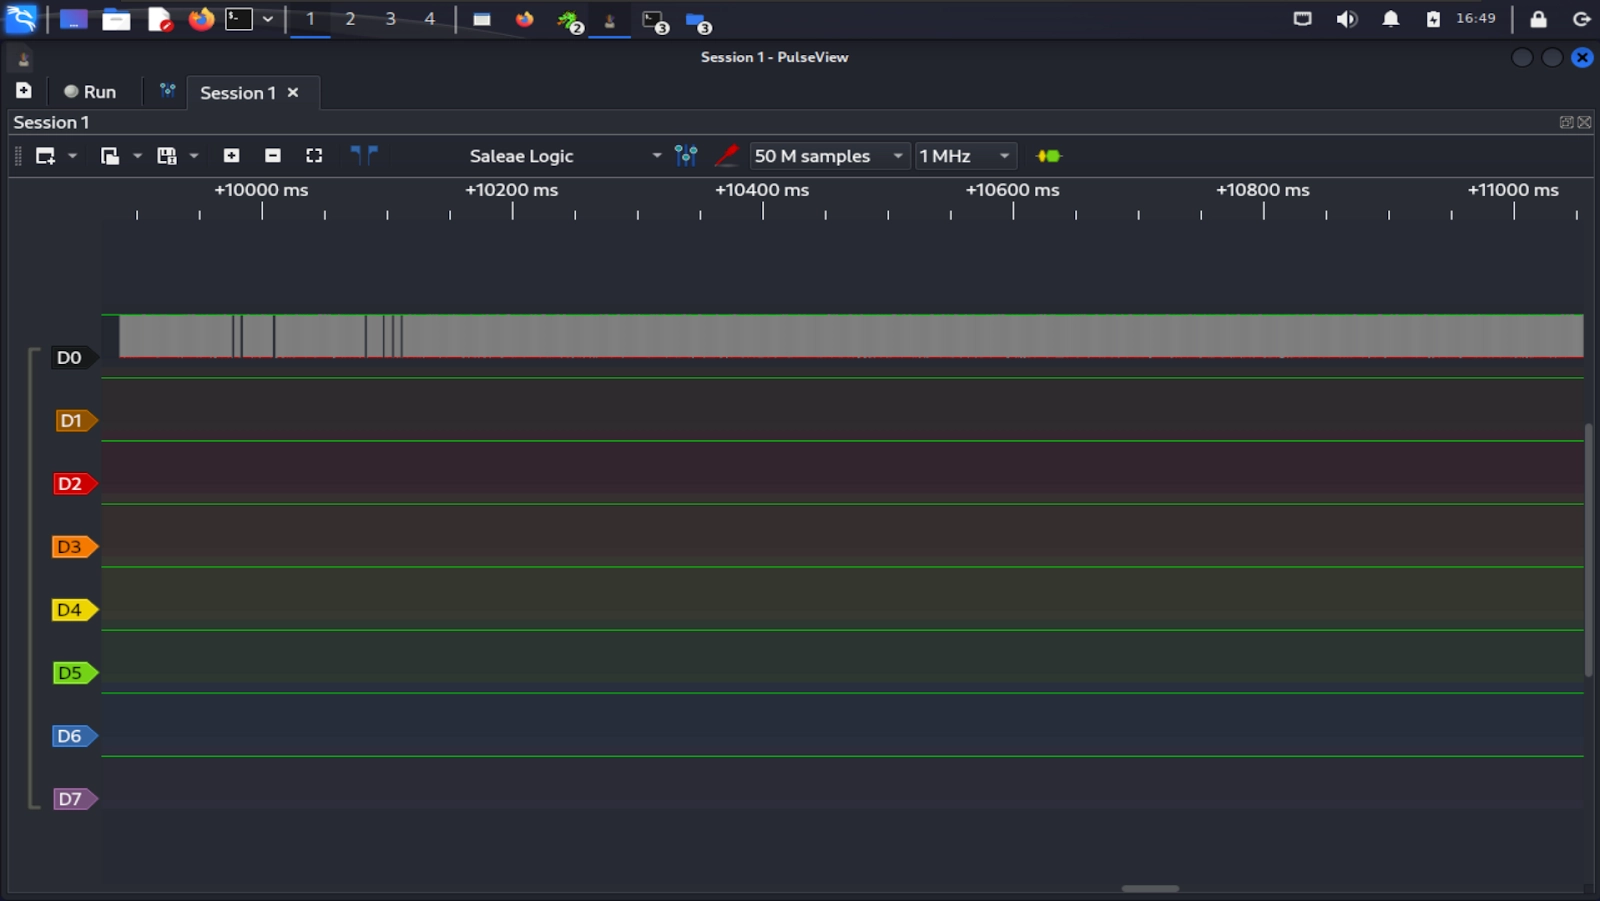Toggle the D5 channel label
Screen dimensions: 1600x901
point(71,672)
